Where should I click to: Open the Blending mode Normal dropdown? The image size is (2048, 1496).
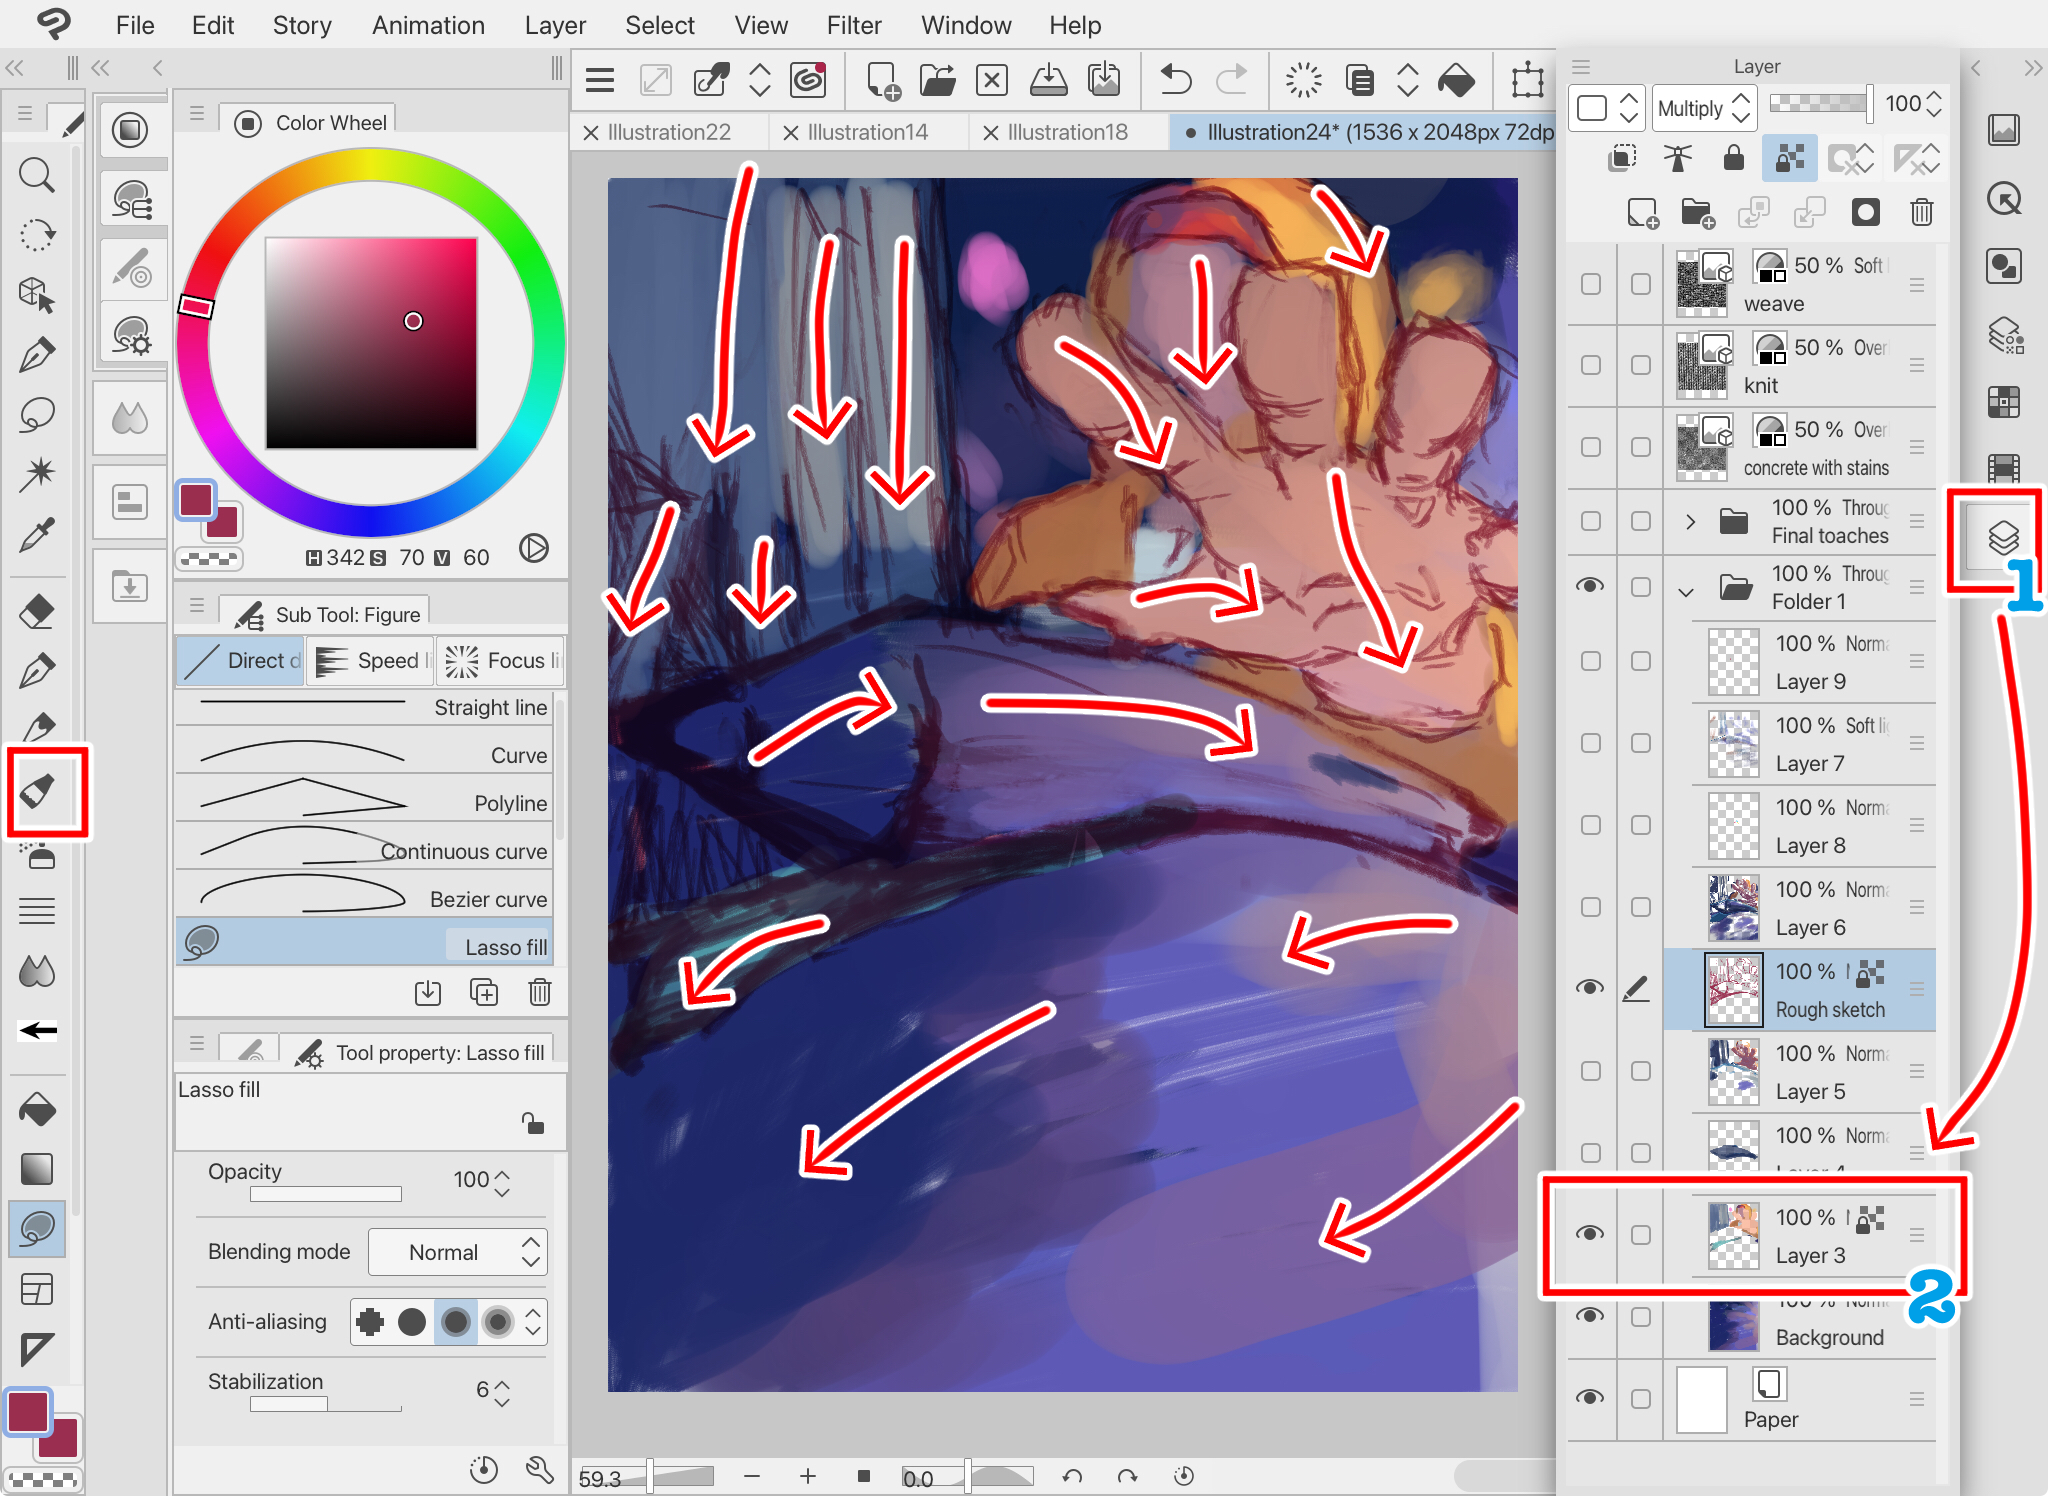click(x=458, y=1252)
